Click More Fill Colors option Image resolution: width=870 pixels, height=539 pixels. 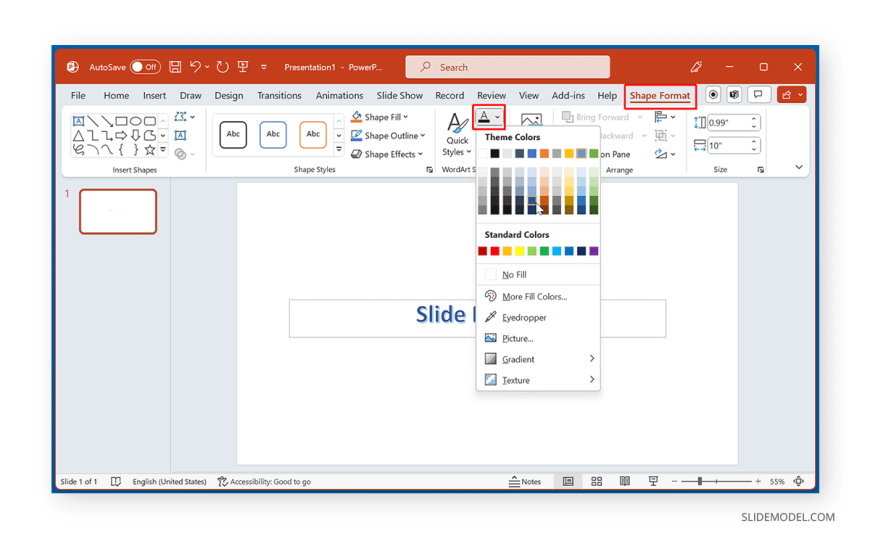pyautogui.click(x=534, y=296)
